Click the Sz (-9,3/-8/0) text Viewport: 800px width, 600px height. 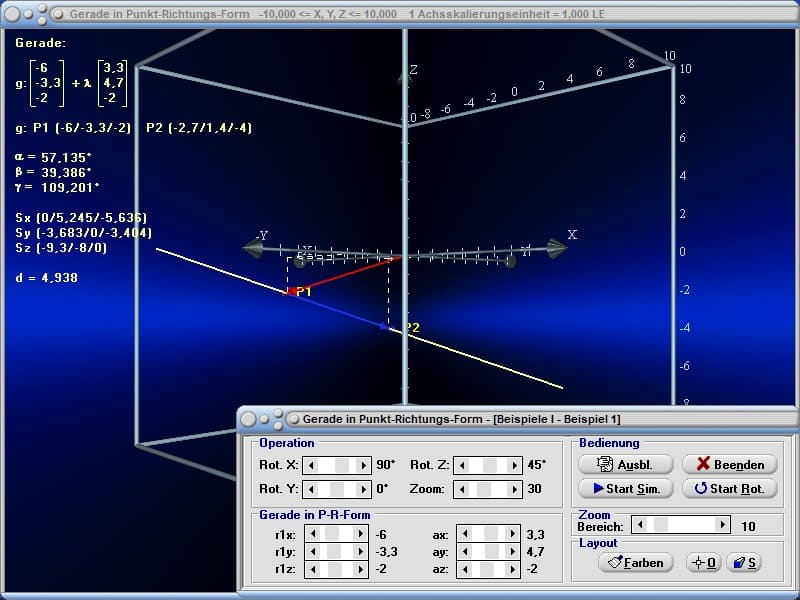click(61, 248)
